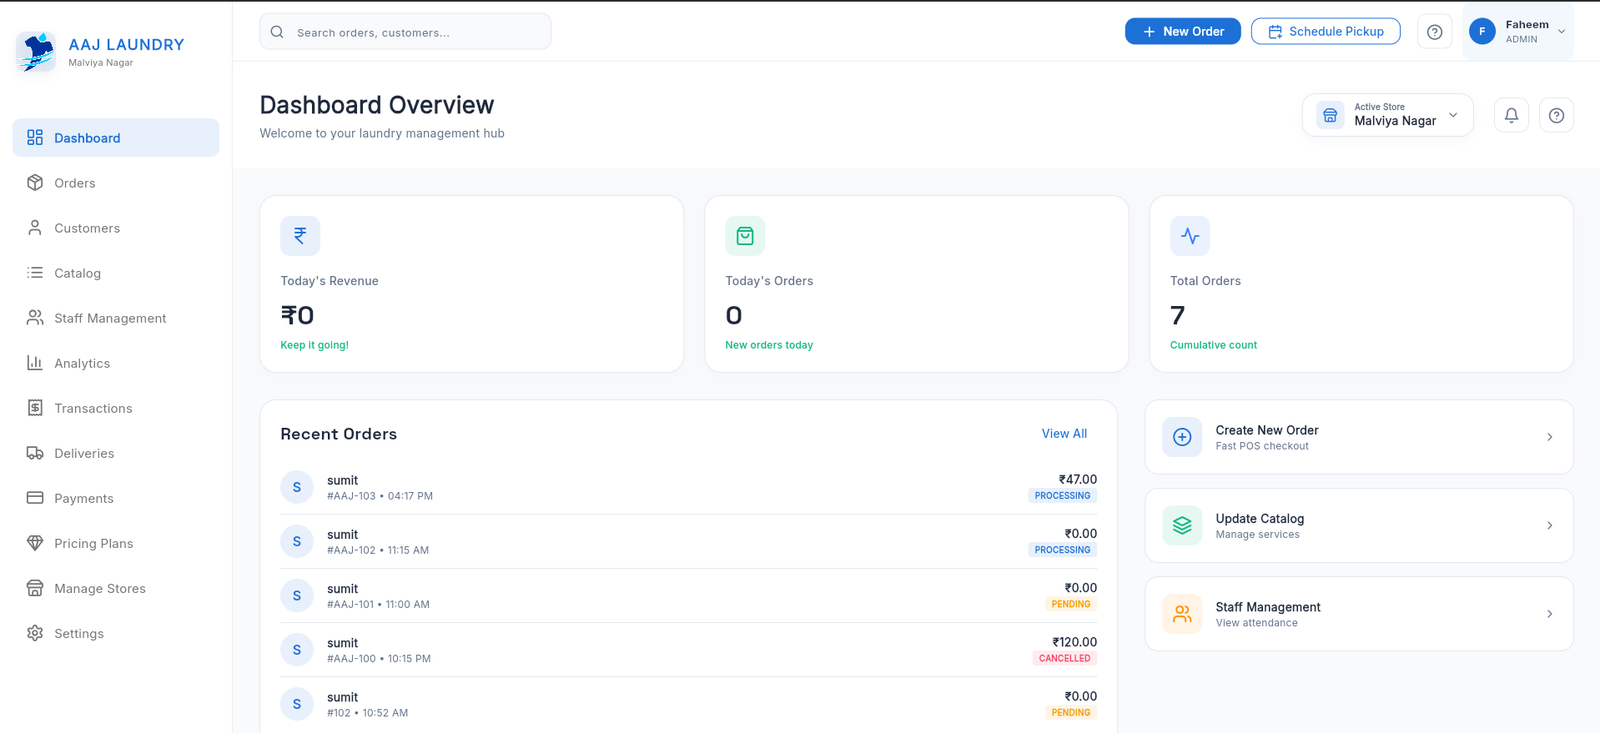Open the Active Store Malviya Nagar dropdown
Screen dimensions: 1600x733
[x=1387, y=115]
